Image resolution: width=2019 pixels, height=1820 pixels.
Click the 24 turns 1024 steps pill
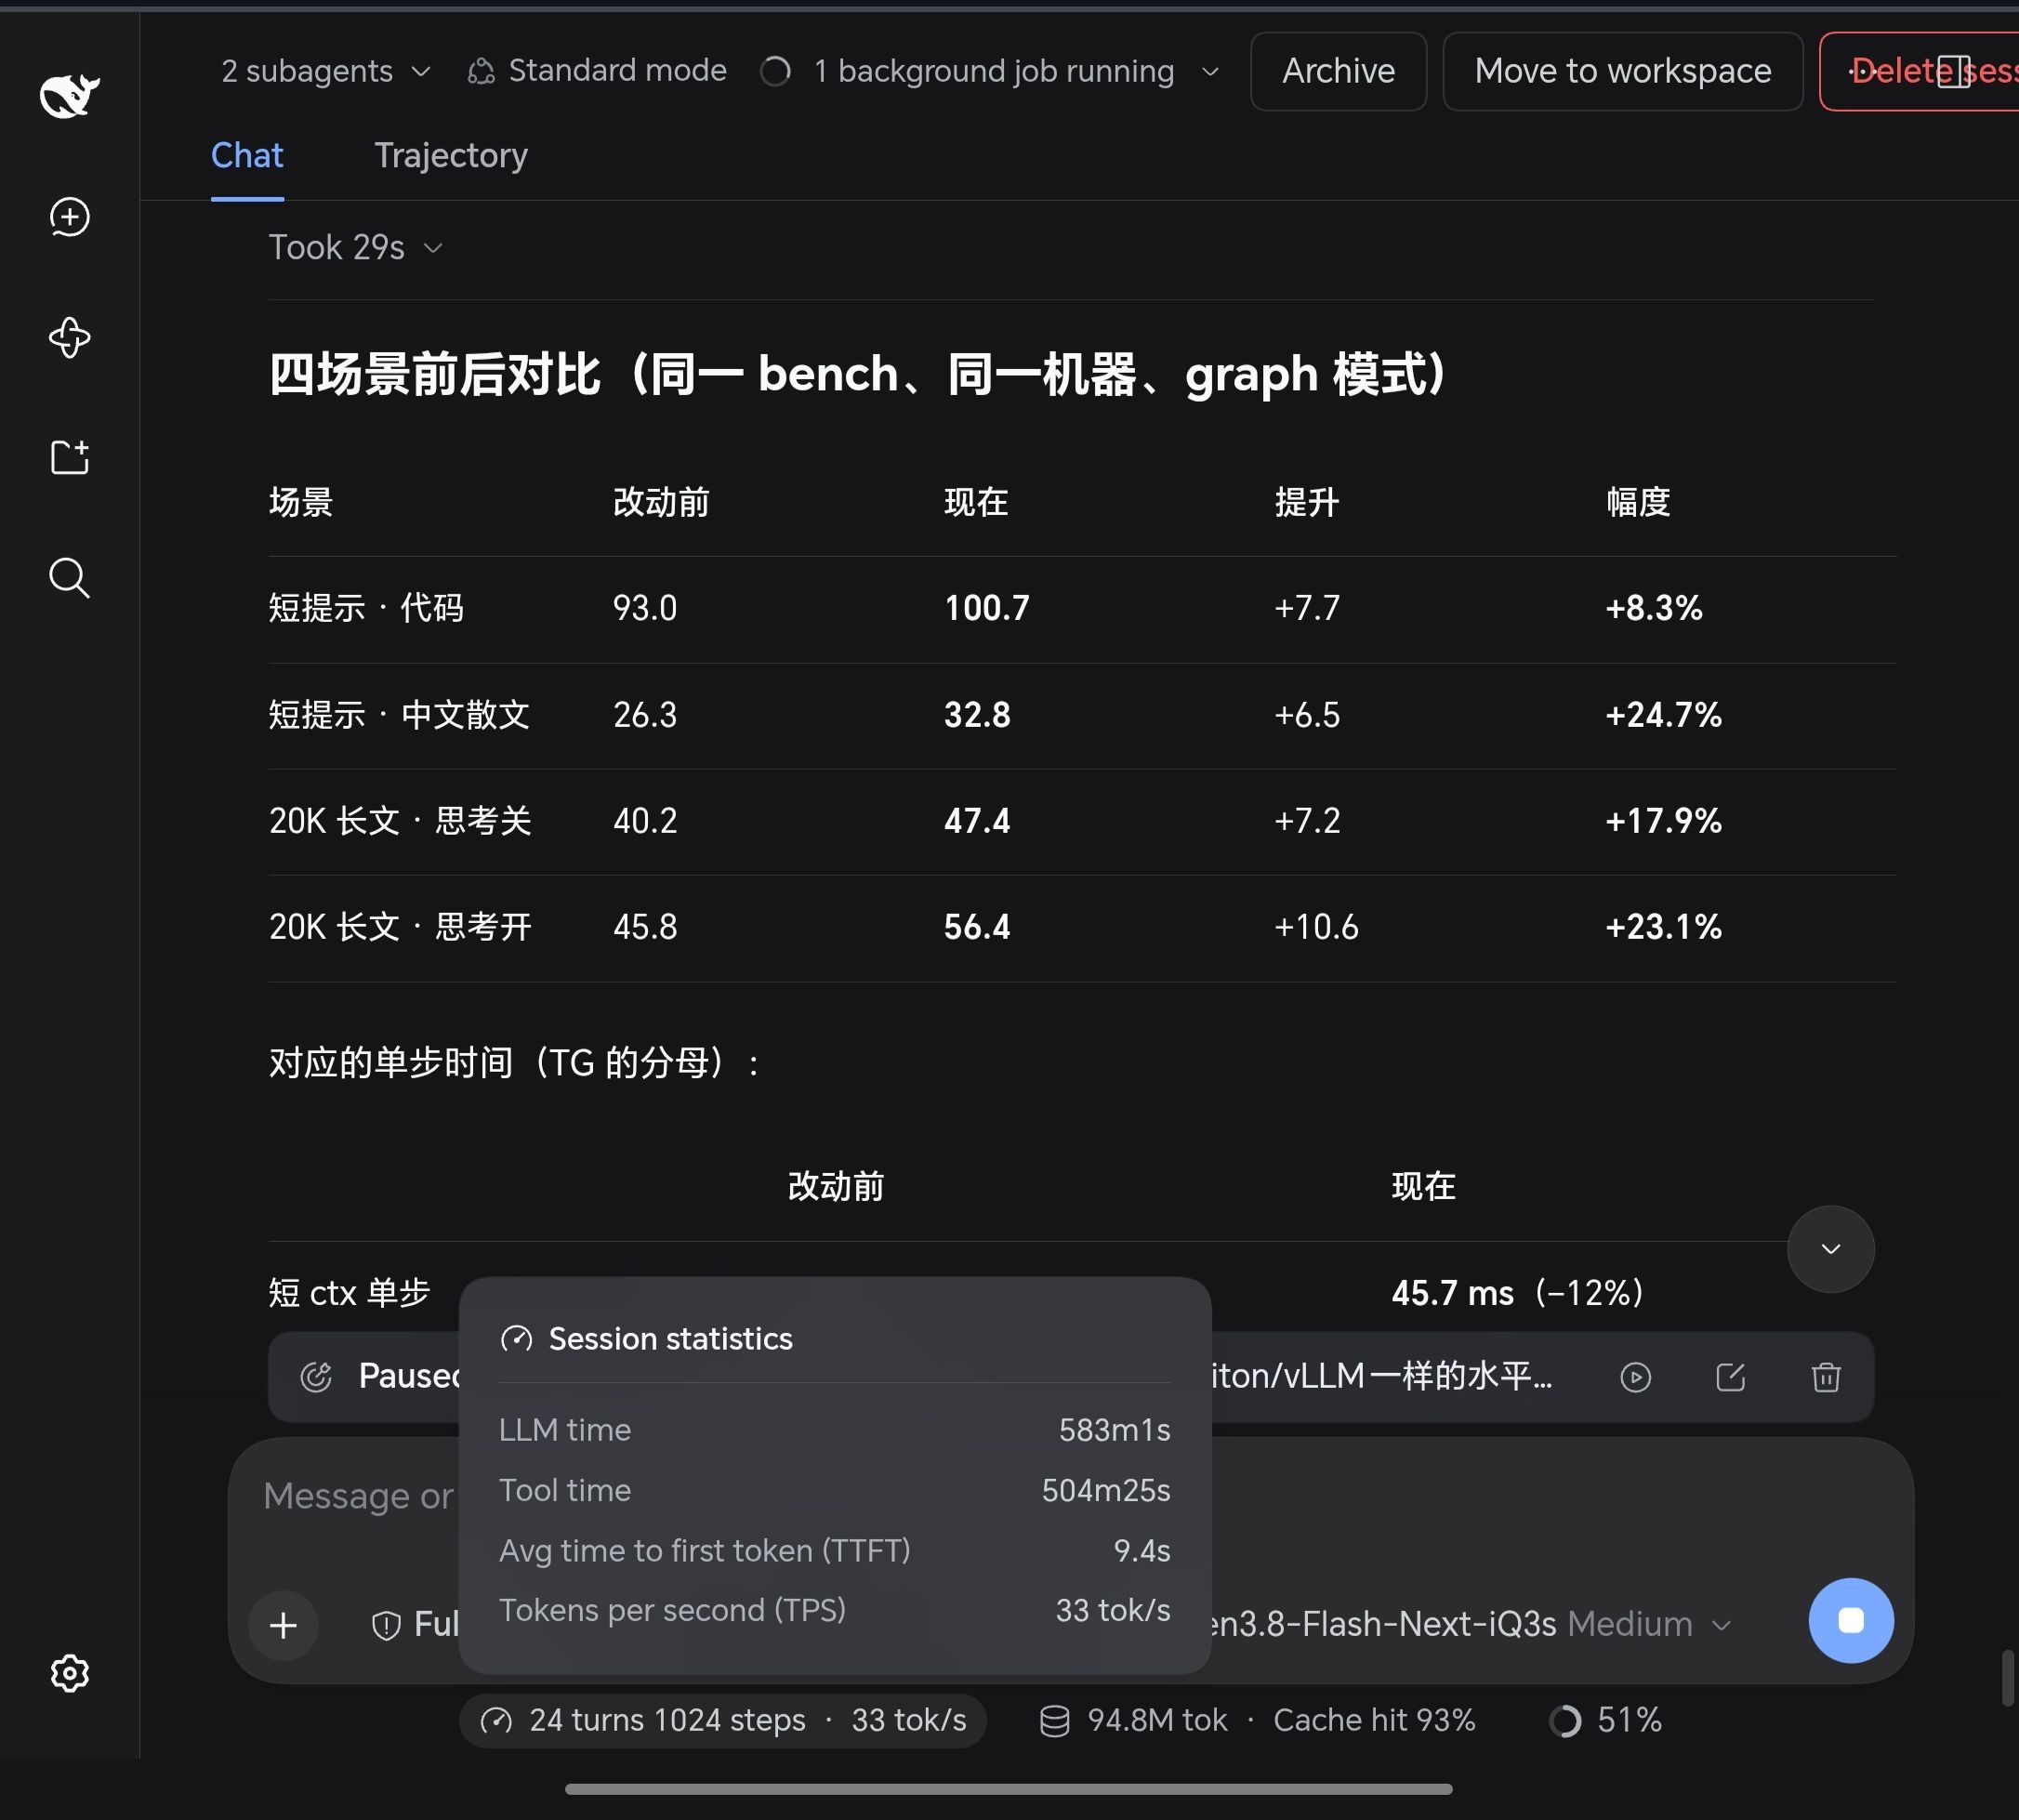point(723,1721)
